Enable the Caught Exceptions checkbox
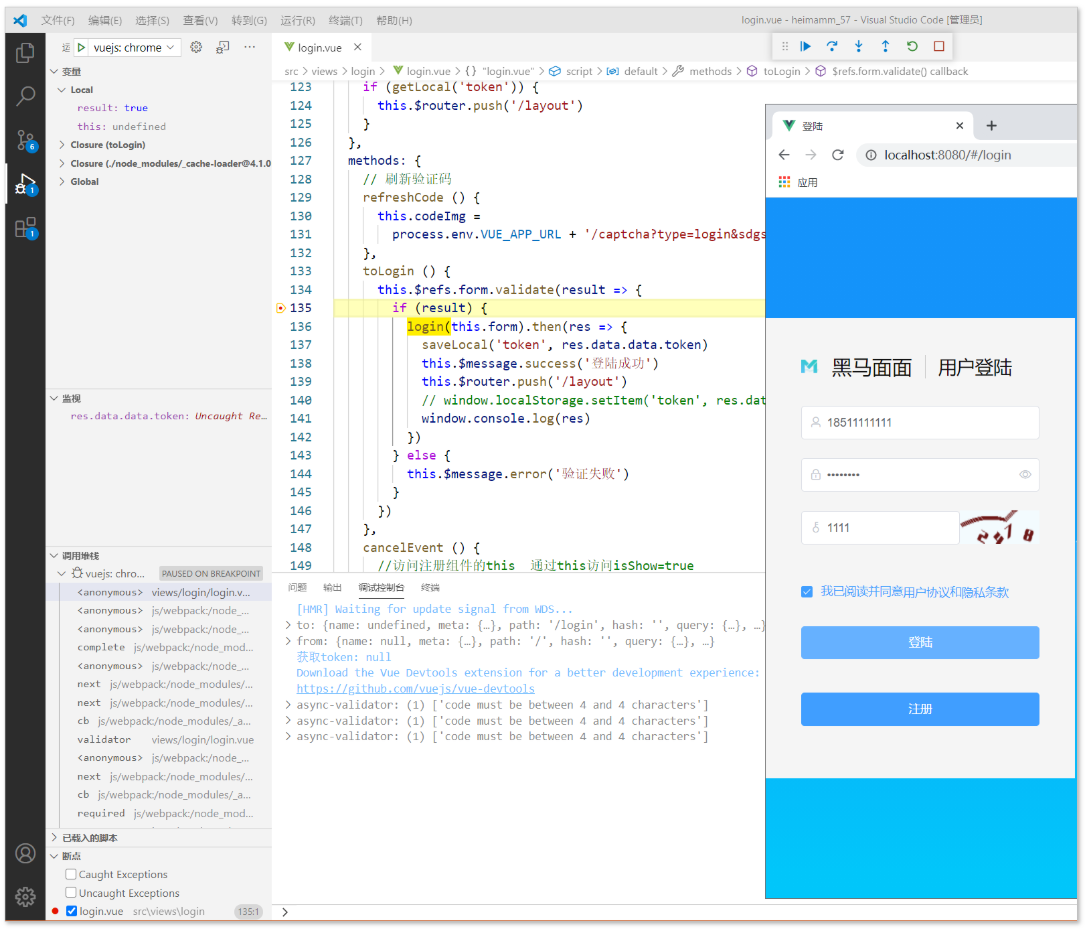Image resolution: width=1089 pixels, height=935 pixels. (71, 874)
